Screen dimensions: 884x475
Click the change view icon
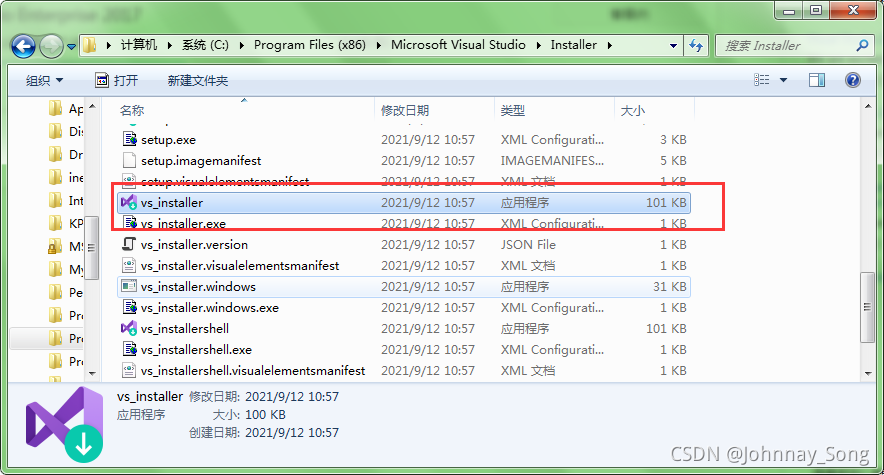762,80
